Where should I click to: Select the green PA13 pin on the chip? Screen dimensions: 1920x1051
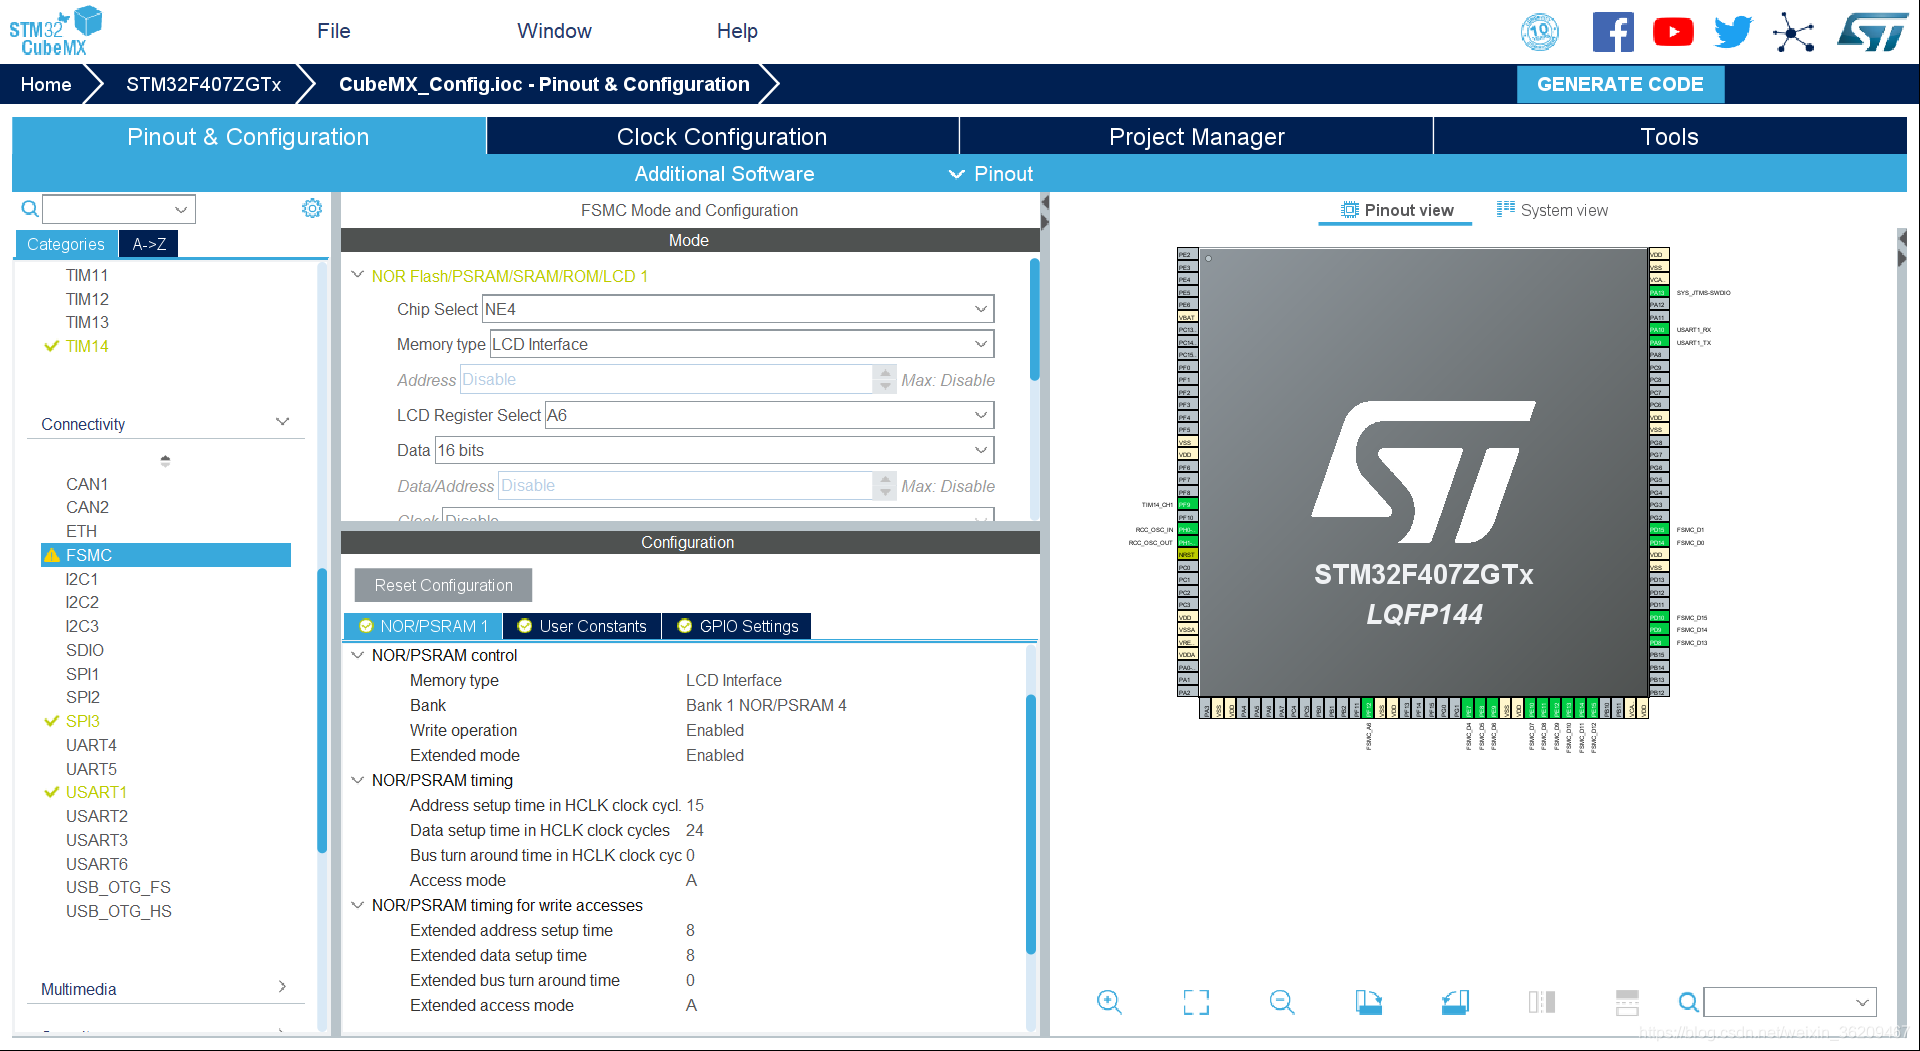click(x=1658, y=292)
